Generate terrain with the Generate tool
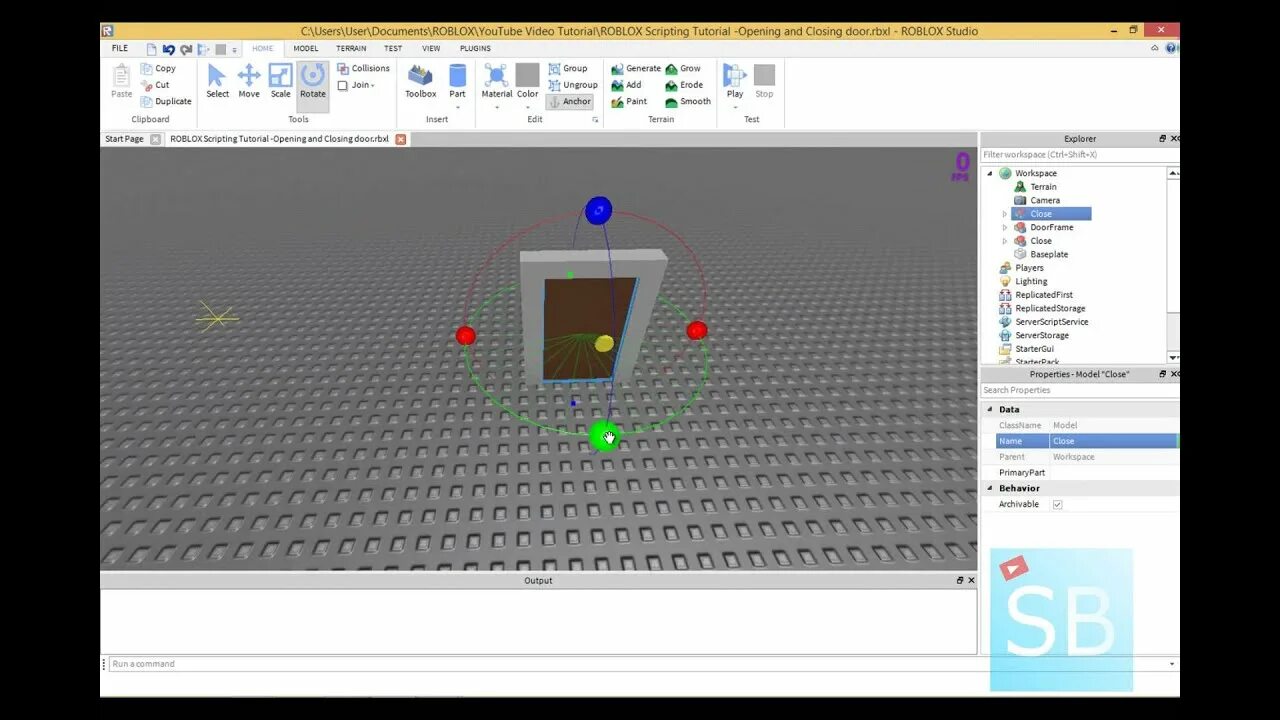The width and height of the screenshot is (1280, 720). click(636, 69)
